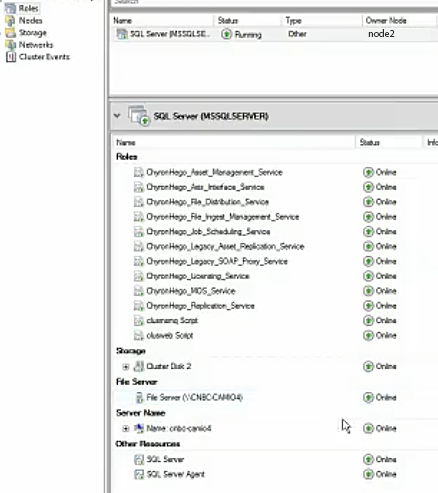
Task: Select the clusweb Script resource row
Action: coord(170,335)
